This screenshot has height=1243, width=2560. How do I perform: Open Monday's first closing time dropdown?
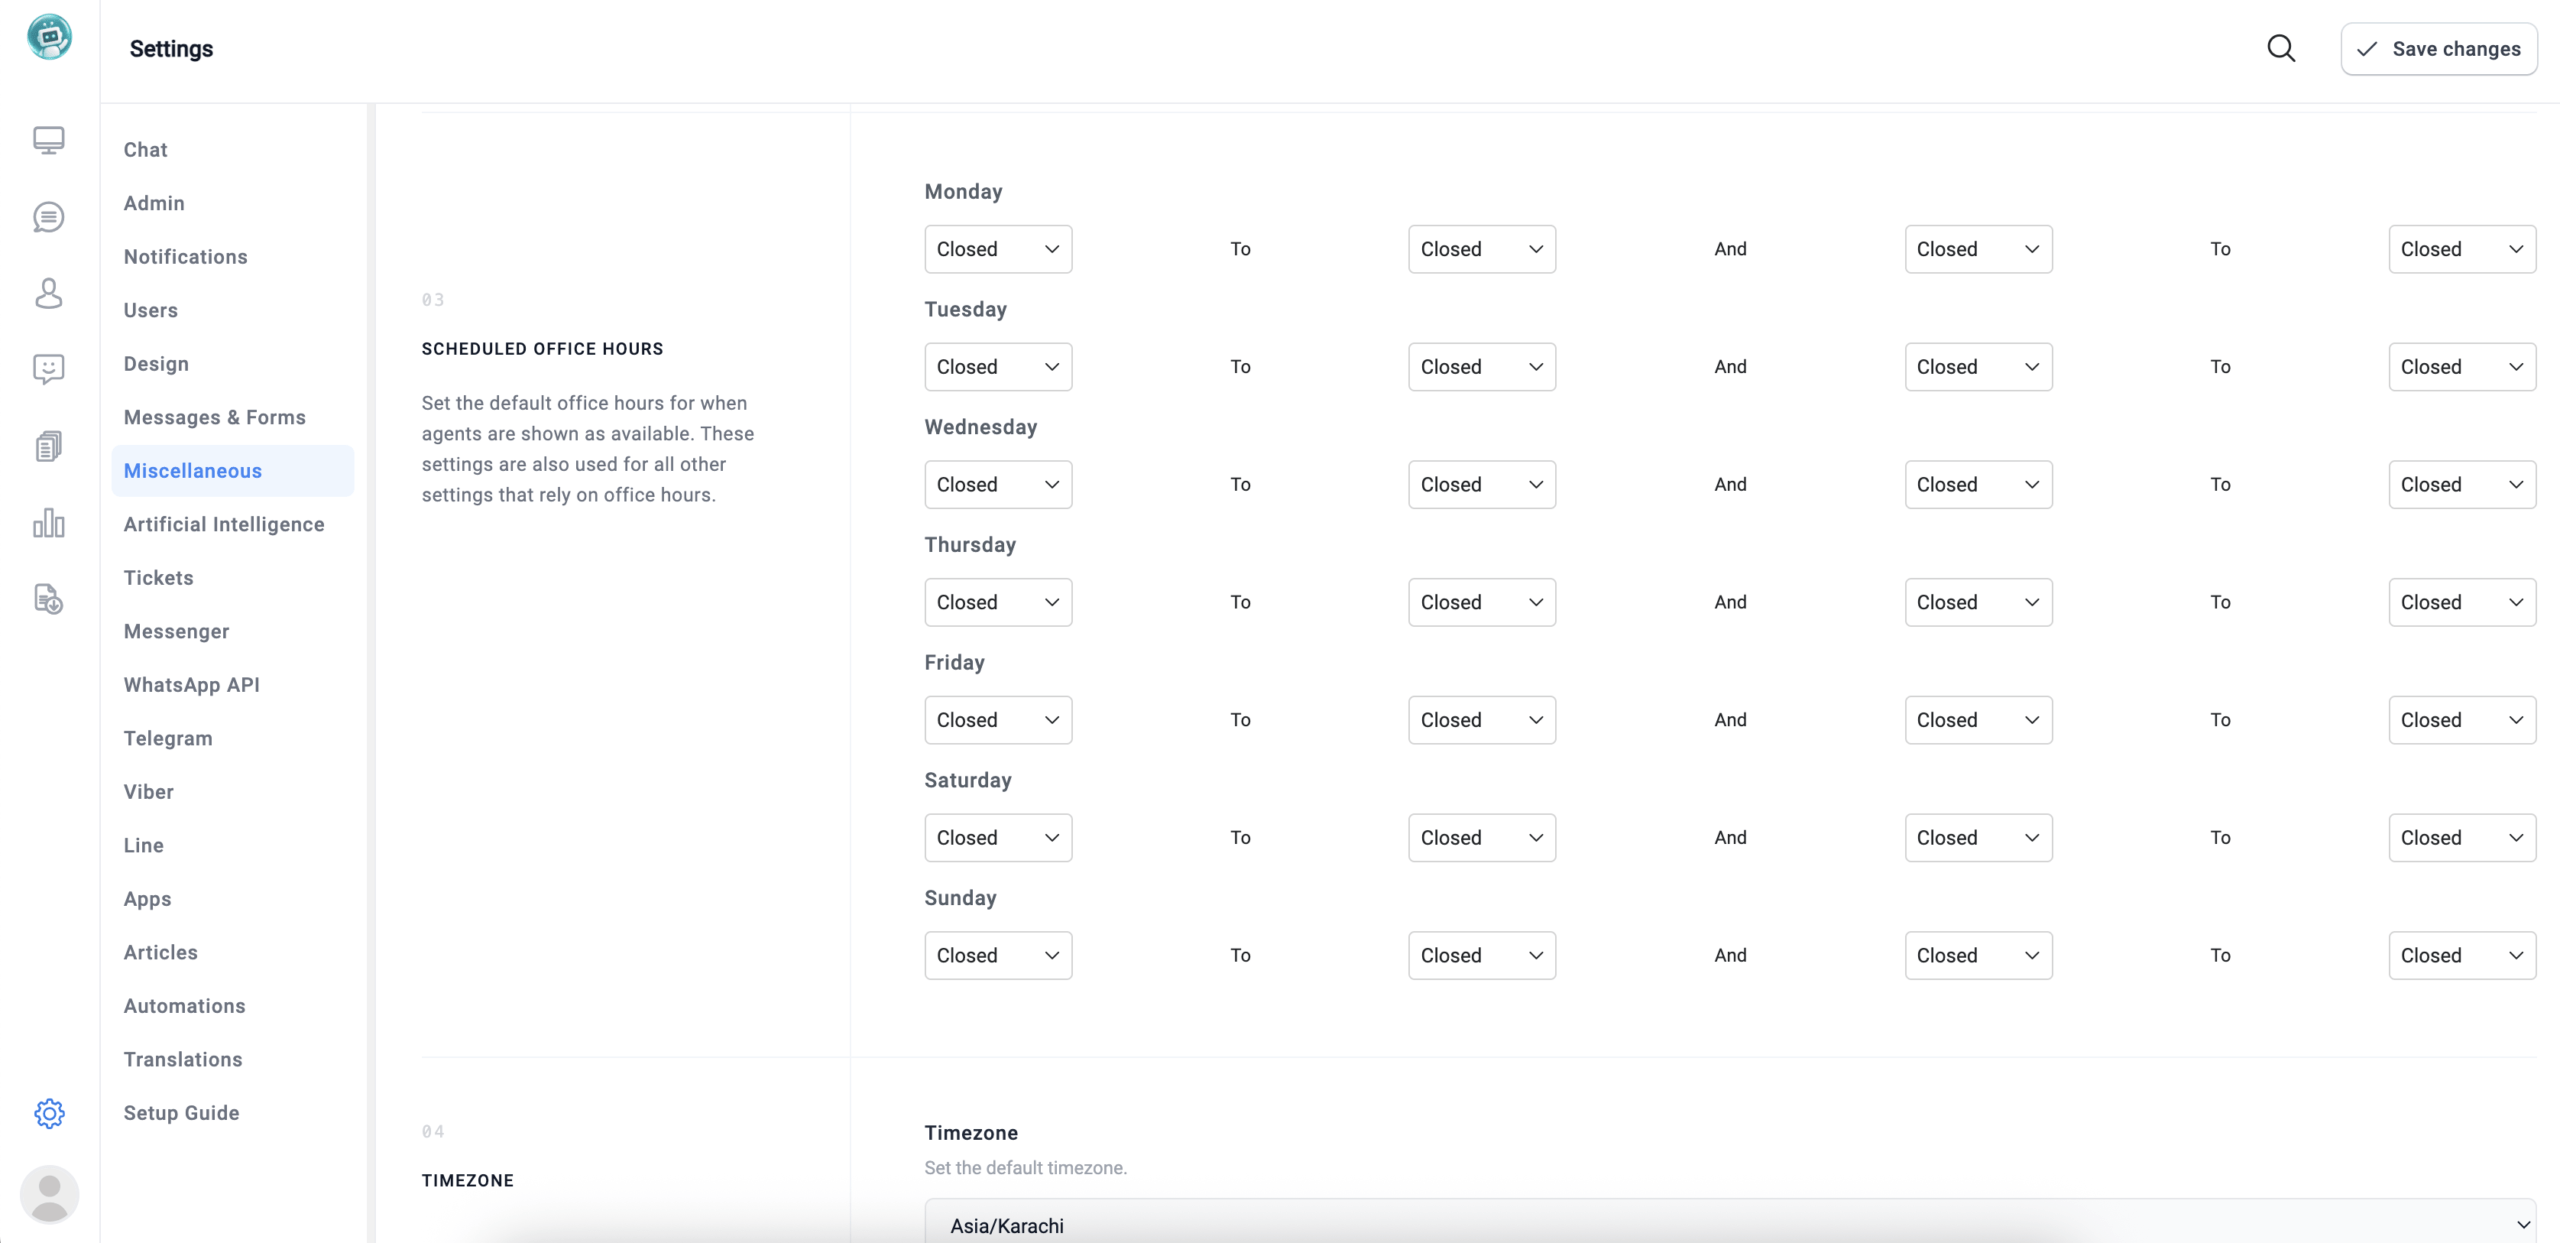(1482, 249)
